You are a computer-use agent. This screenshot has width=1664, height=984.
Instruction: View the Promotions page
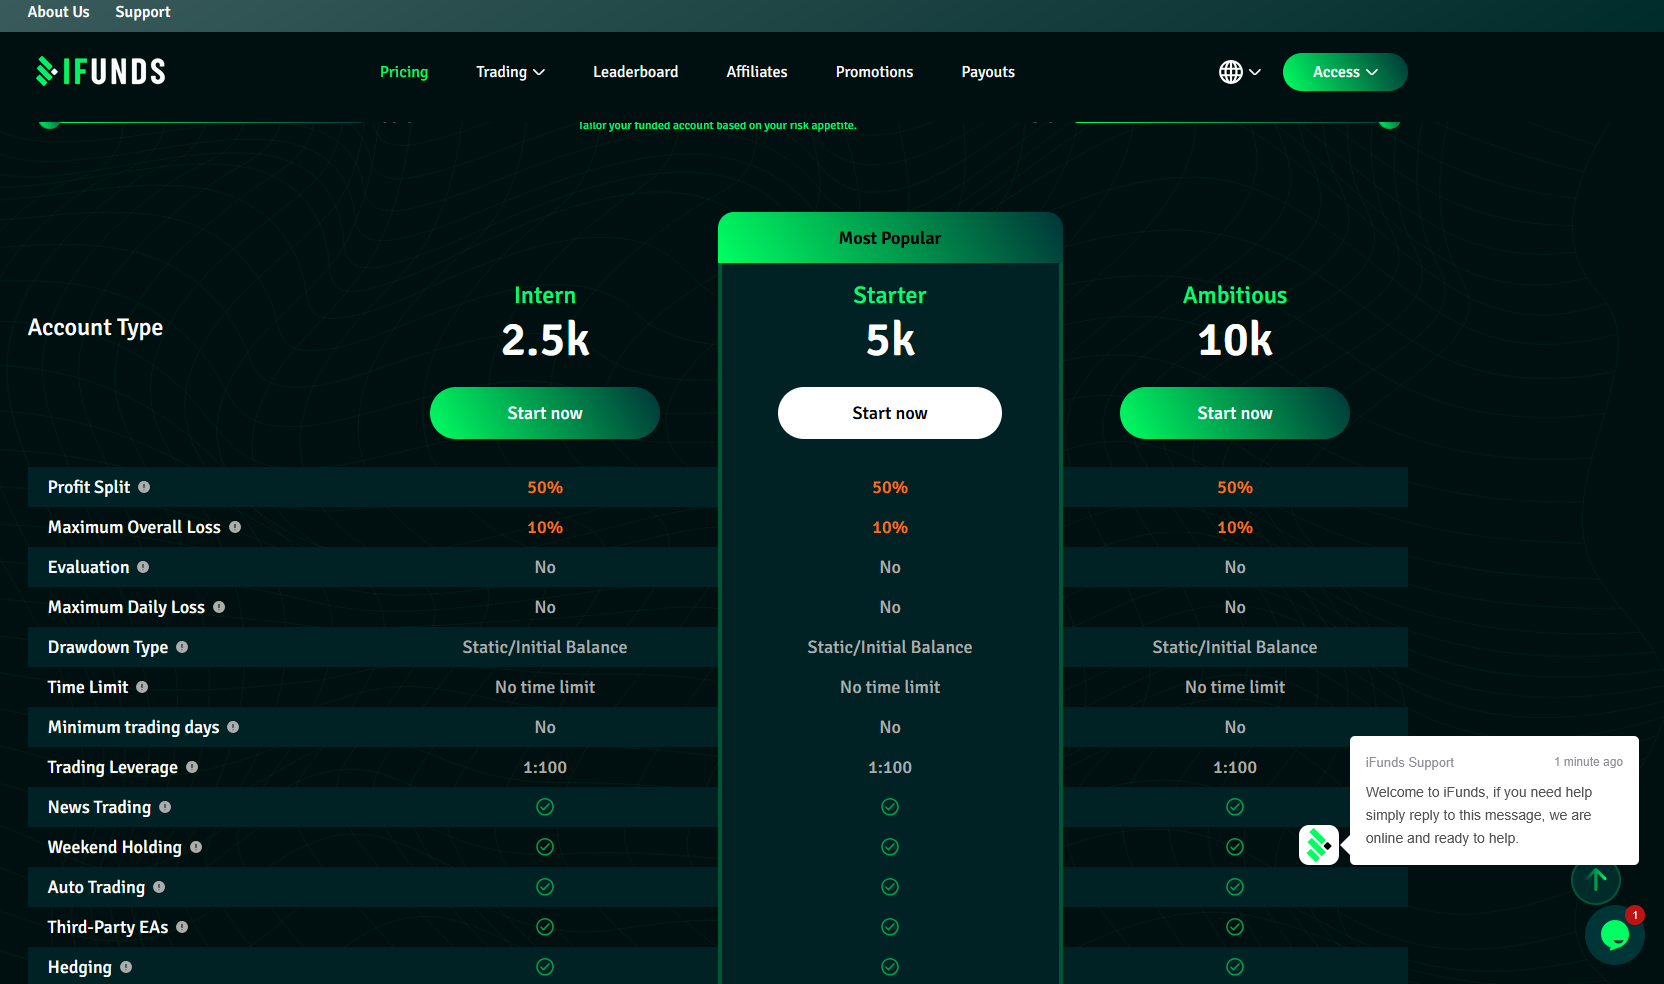pos(874,72)
